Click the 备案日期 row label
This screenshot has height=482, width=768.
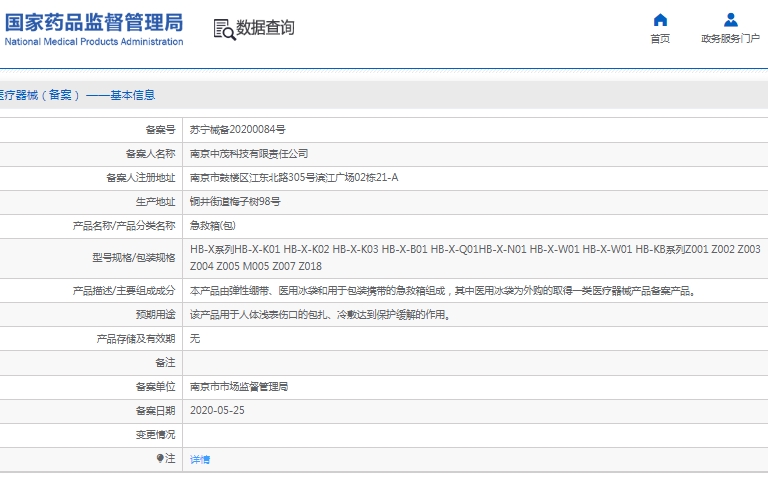point(155,411)
